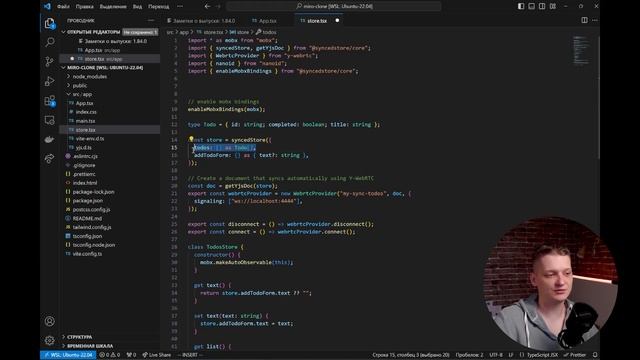Viewport: 640px width, 360px height.
Task: Open the Source Control view
Action: (49, 62)
